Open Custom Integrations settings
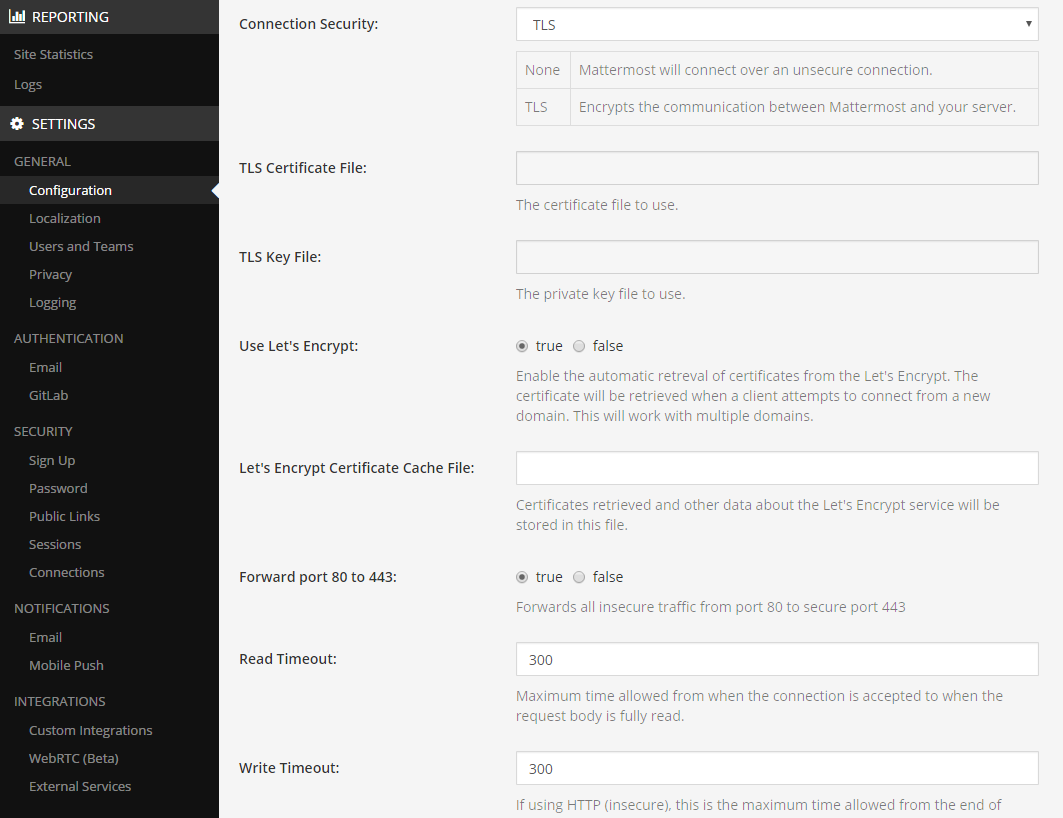 [91, 731]
